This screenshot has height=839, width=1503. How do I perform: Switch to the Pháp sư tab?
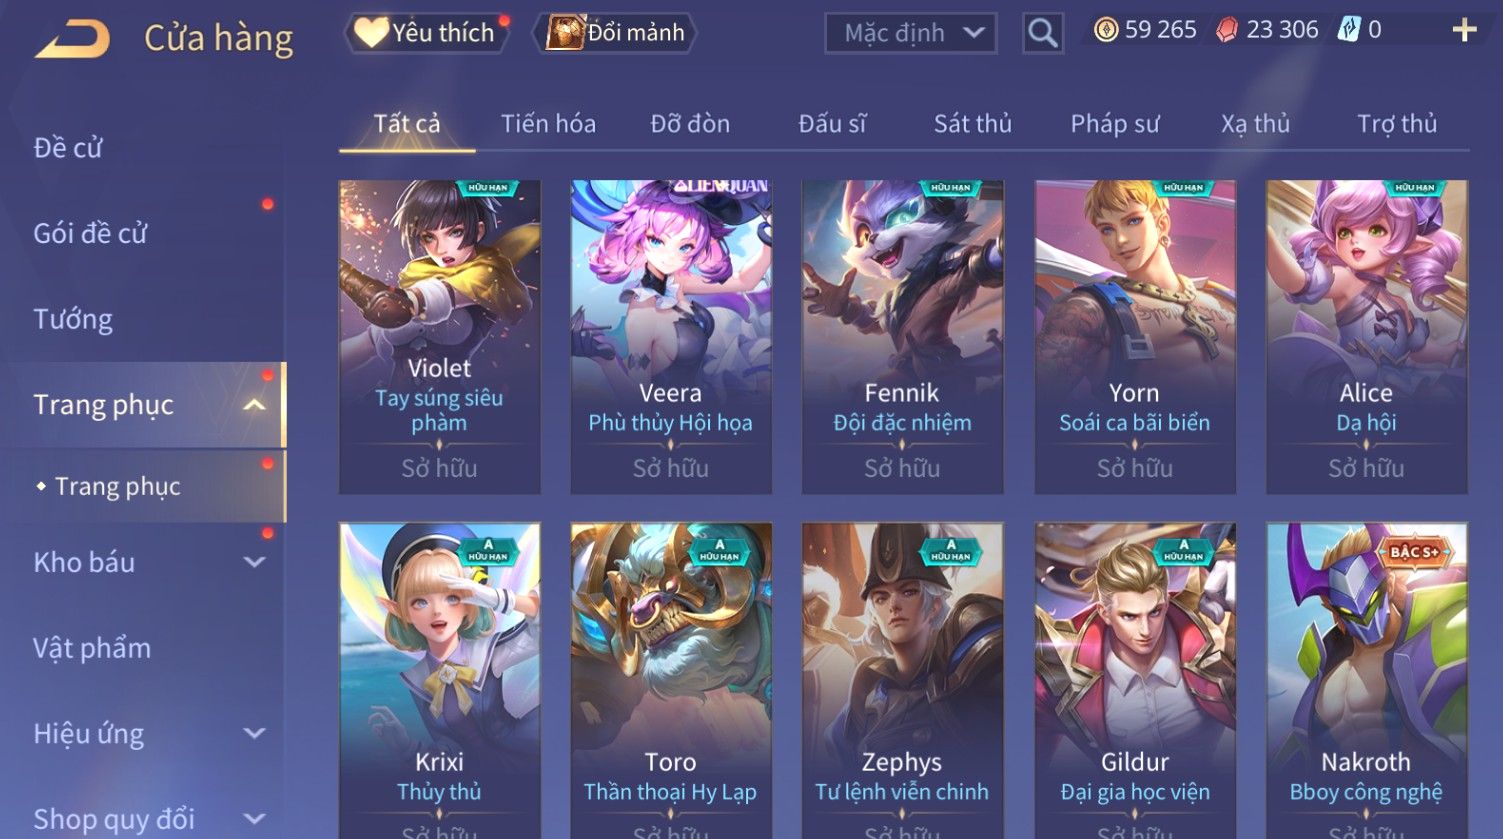(x=1114, y=124)
